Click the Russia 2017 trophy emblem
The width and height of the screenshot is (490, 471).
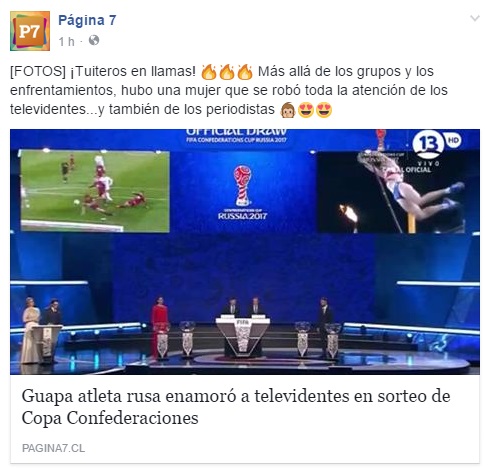(x=243, y=192)
